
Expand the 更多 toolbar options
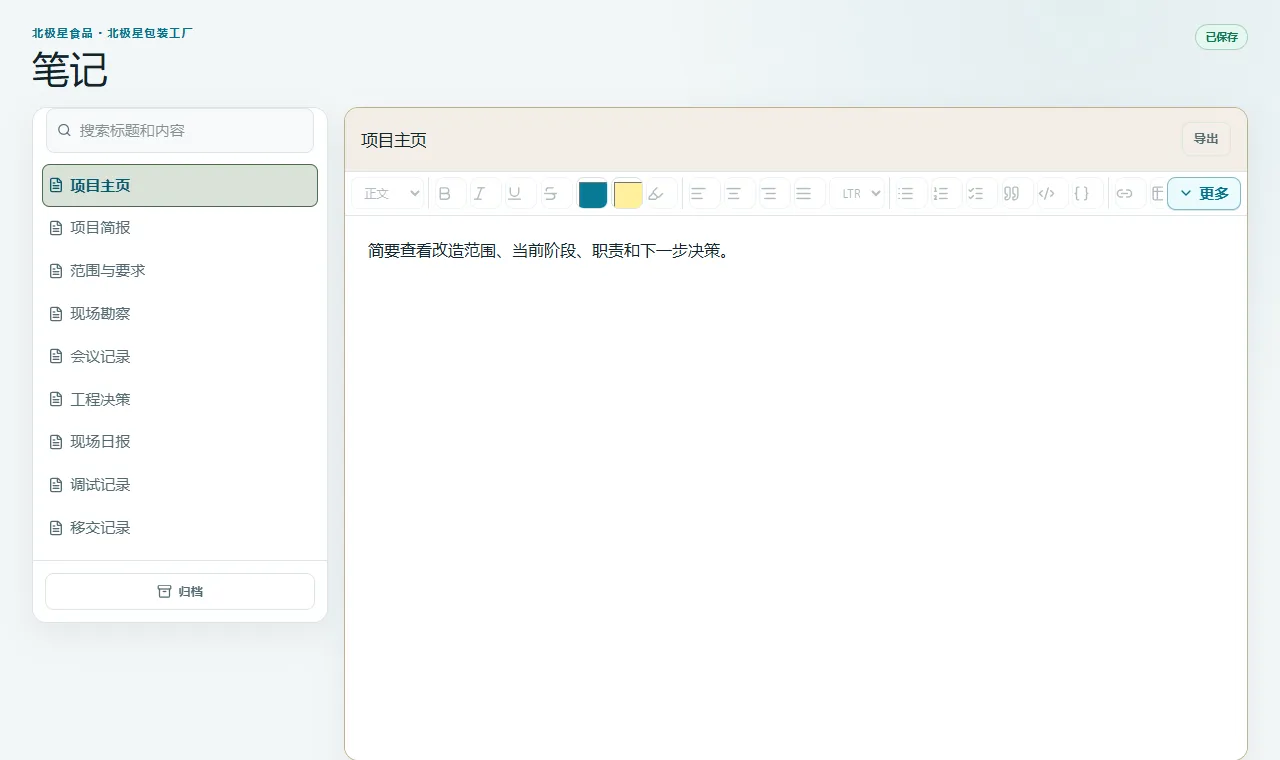[1204, 194]
